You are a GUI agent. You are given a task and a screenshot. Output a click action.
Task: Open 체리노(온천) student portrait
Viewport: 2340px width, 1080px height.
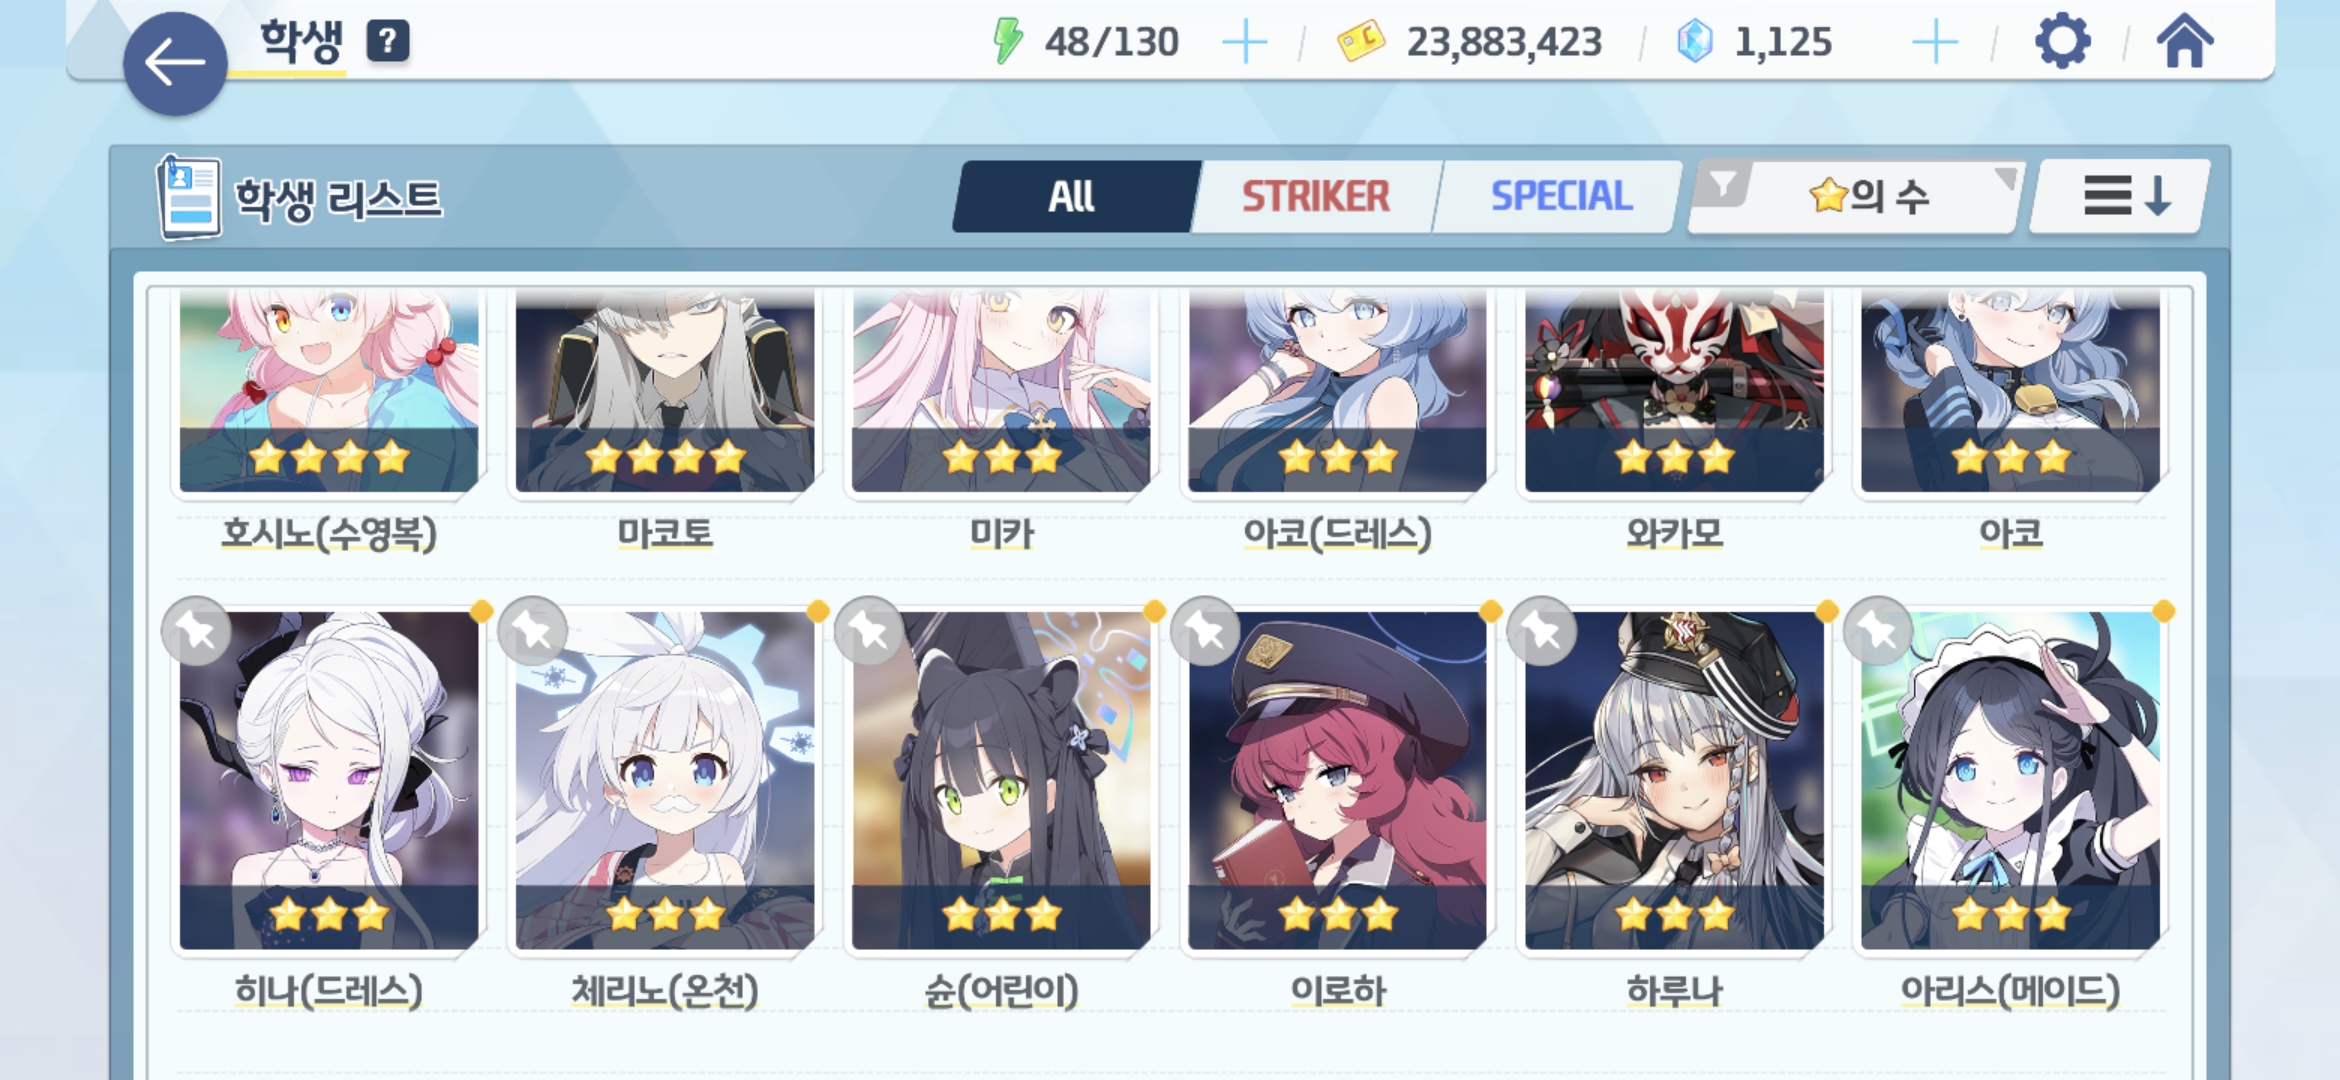665,780
